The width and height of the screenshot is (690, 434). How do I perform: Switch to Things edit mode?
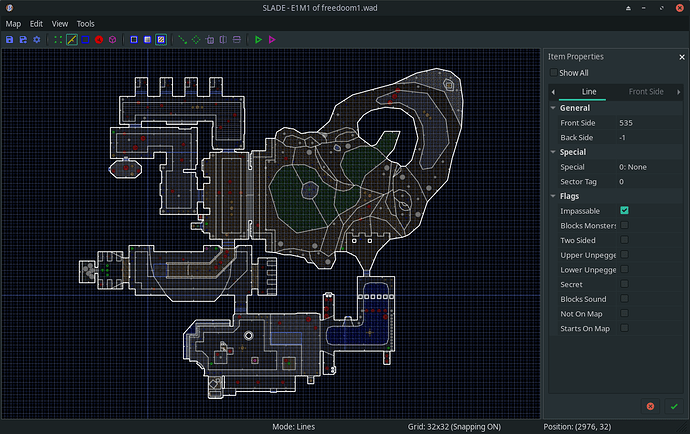coord(99,39)
